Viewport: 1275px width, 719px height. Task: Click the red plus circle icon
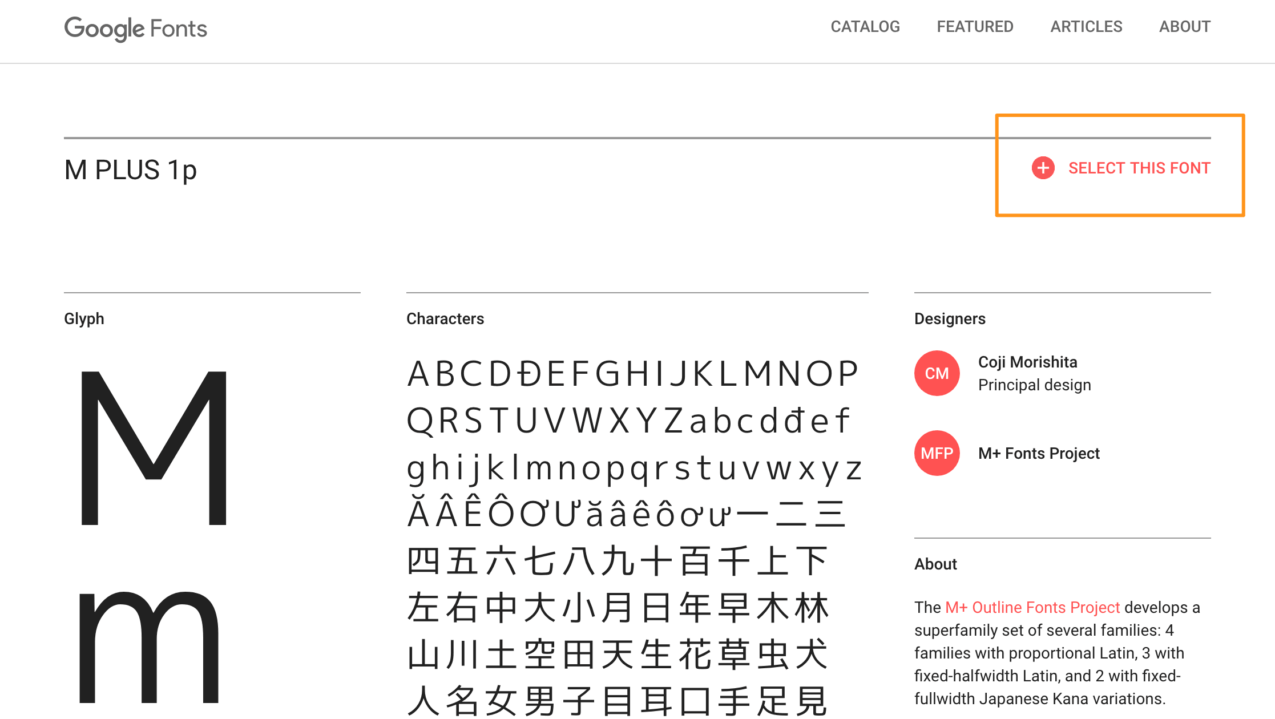coord(1043,168)
